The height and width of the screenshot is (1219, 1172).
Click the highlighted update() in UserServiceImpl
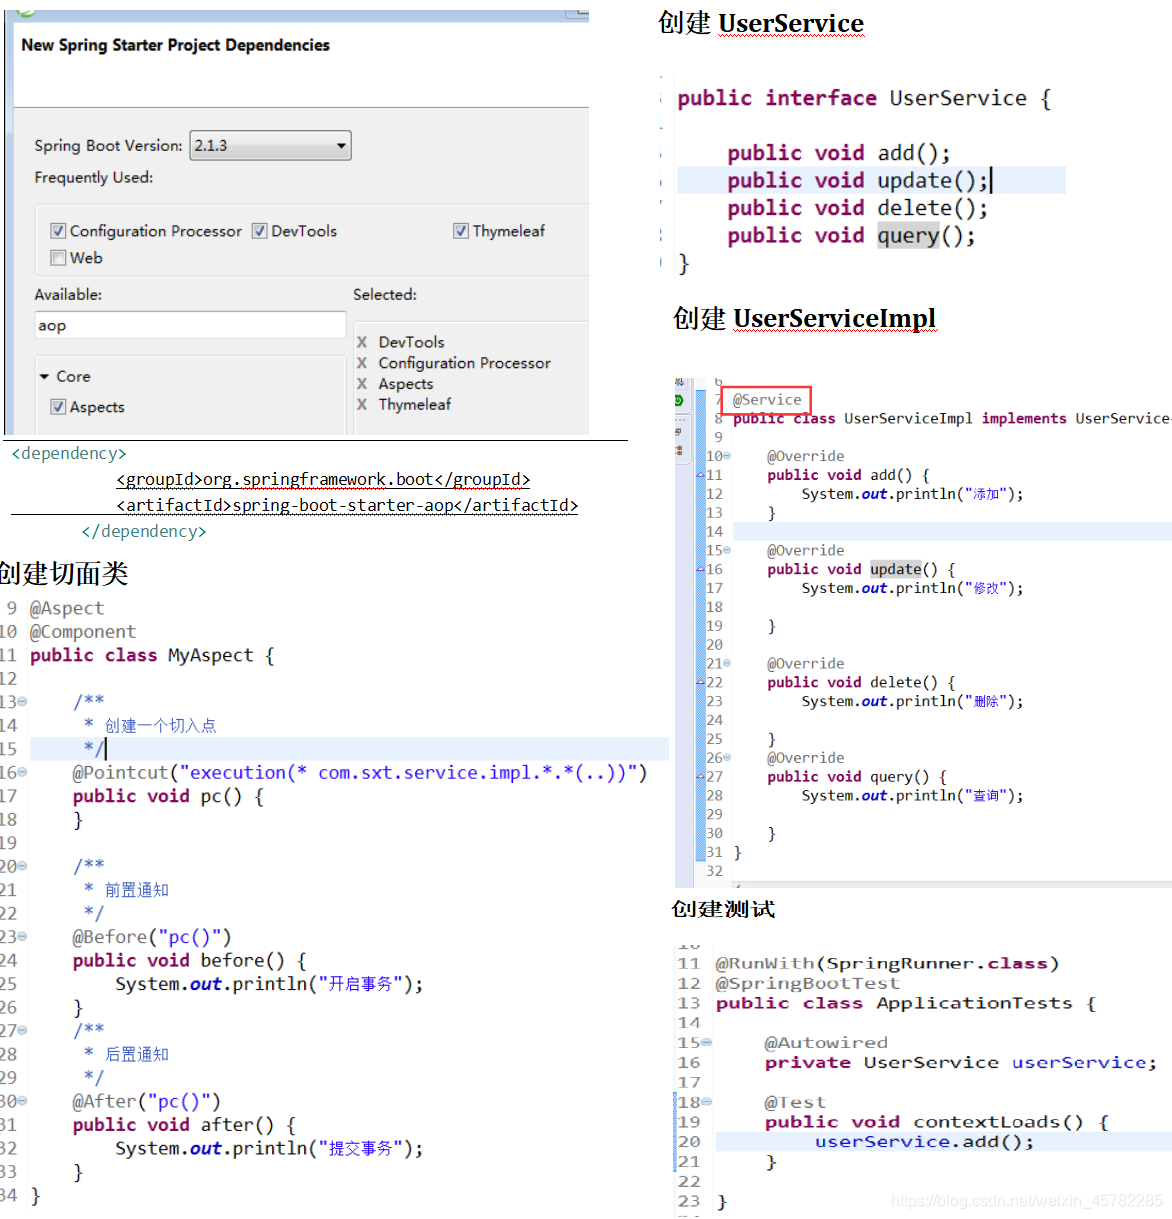click(896, 569)
